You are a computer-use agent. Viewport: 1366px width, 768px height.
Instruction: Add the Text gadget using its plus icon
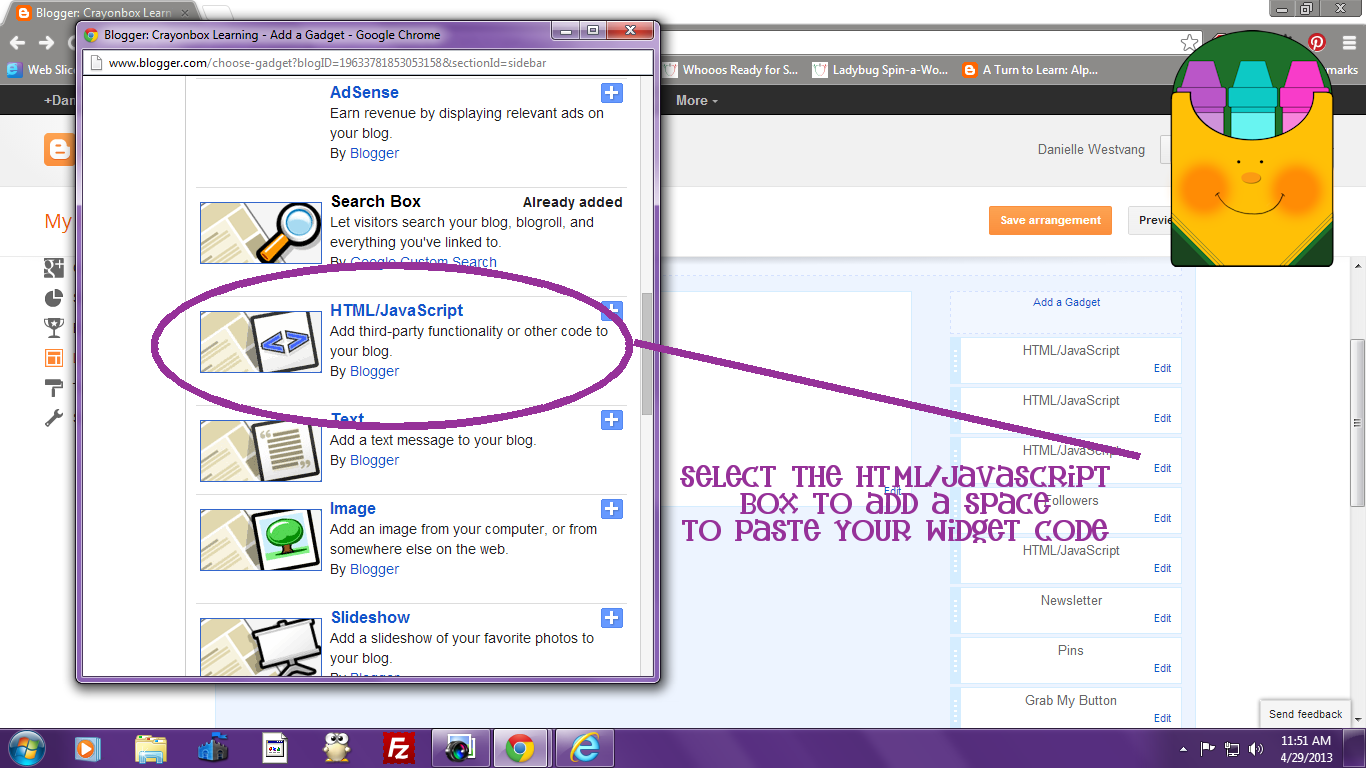[612, 420]
